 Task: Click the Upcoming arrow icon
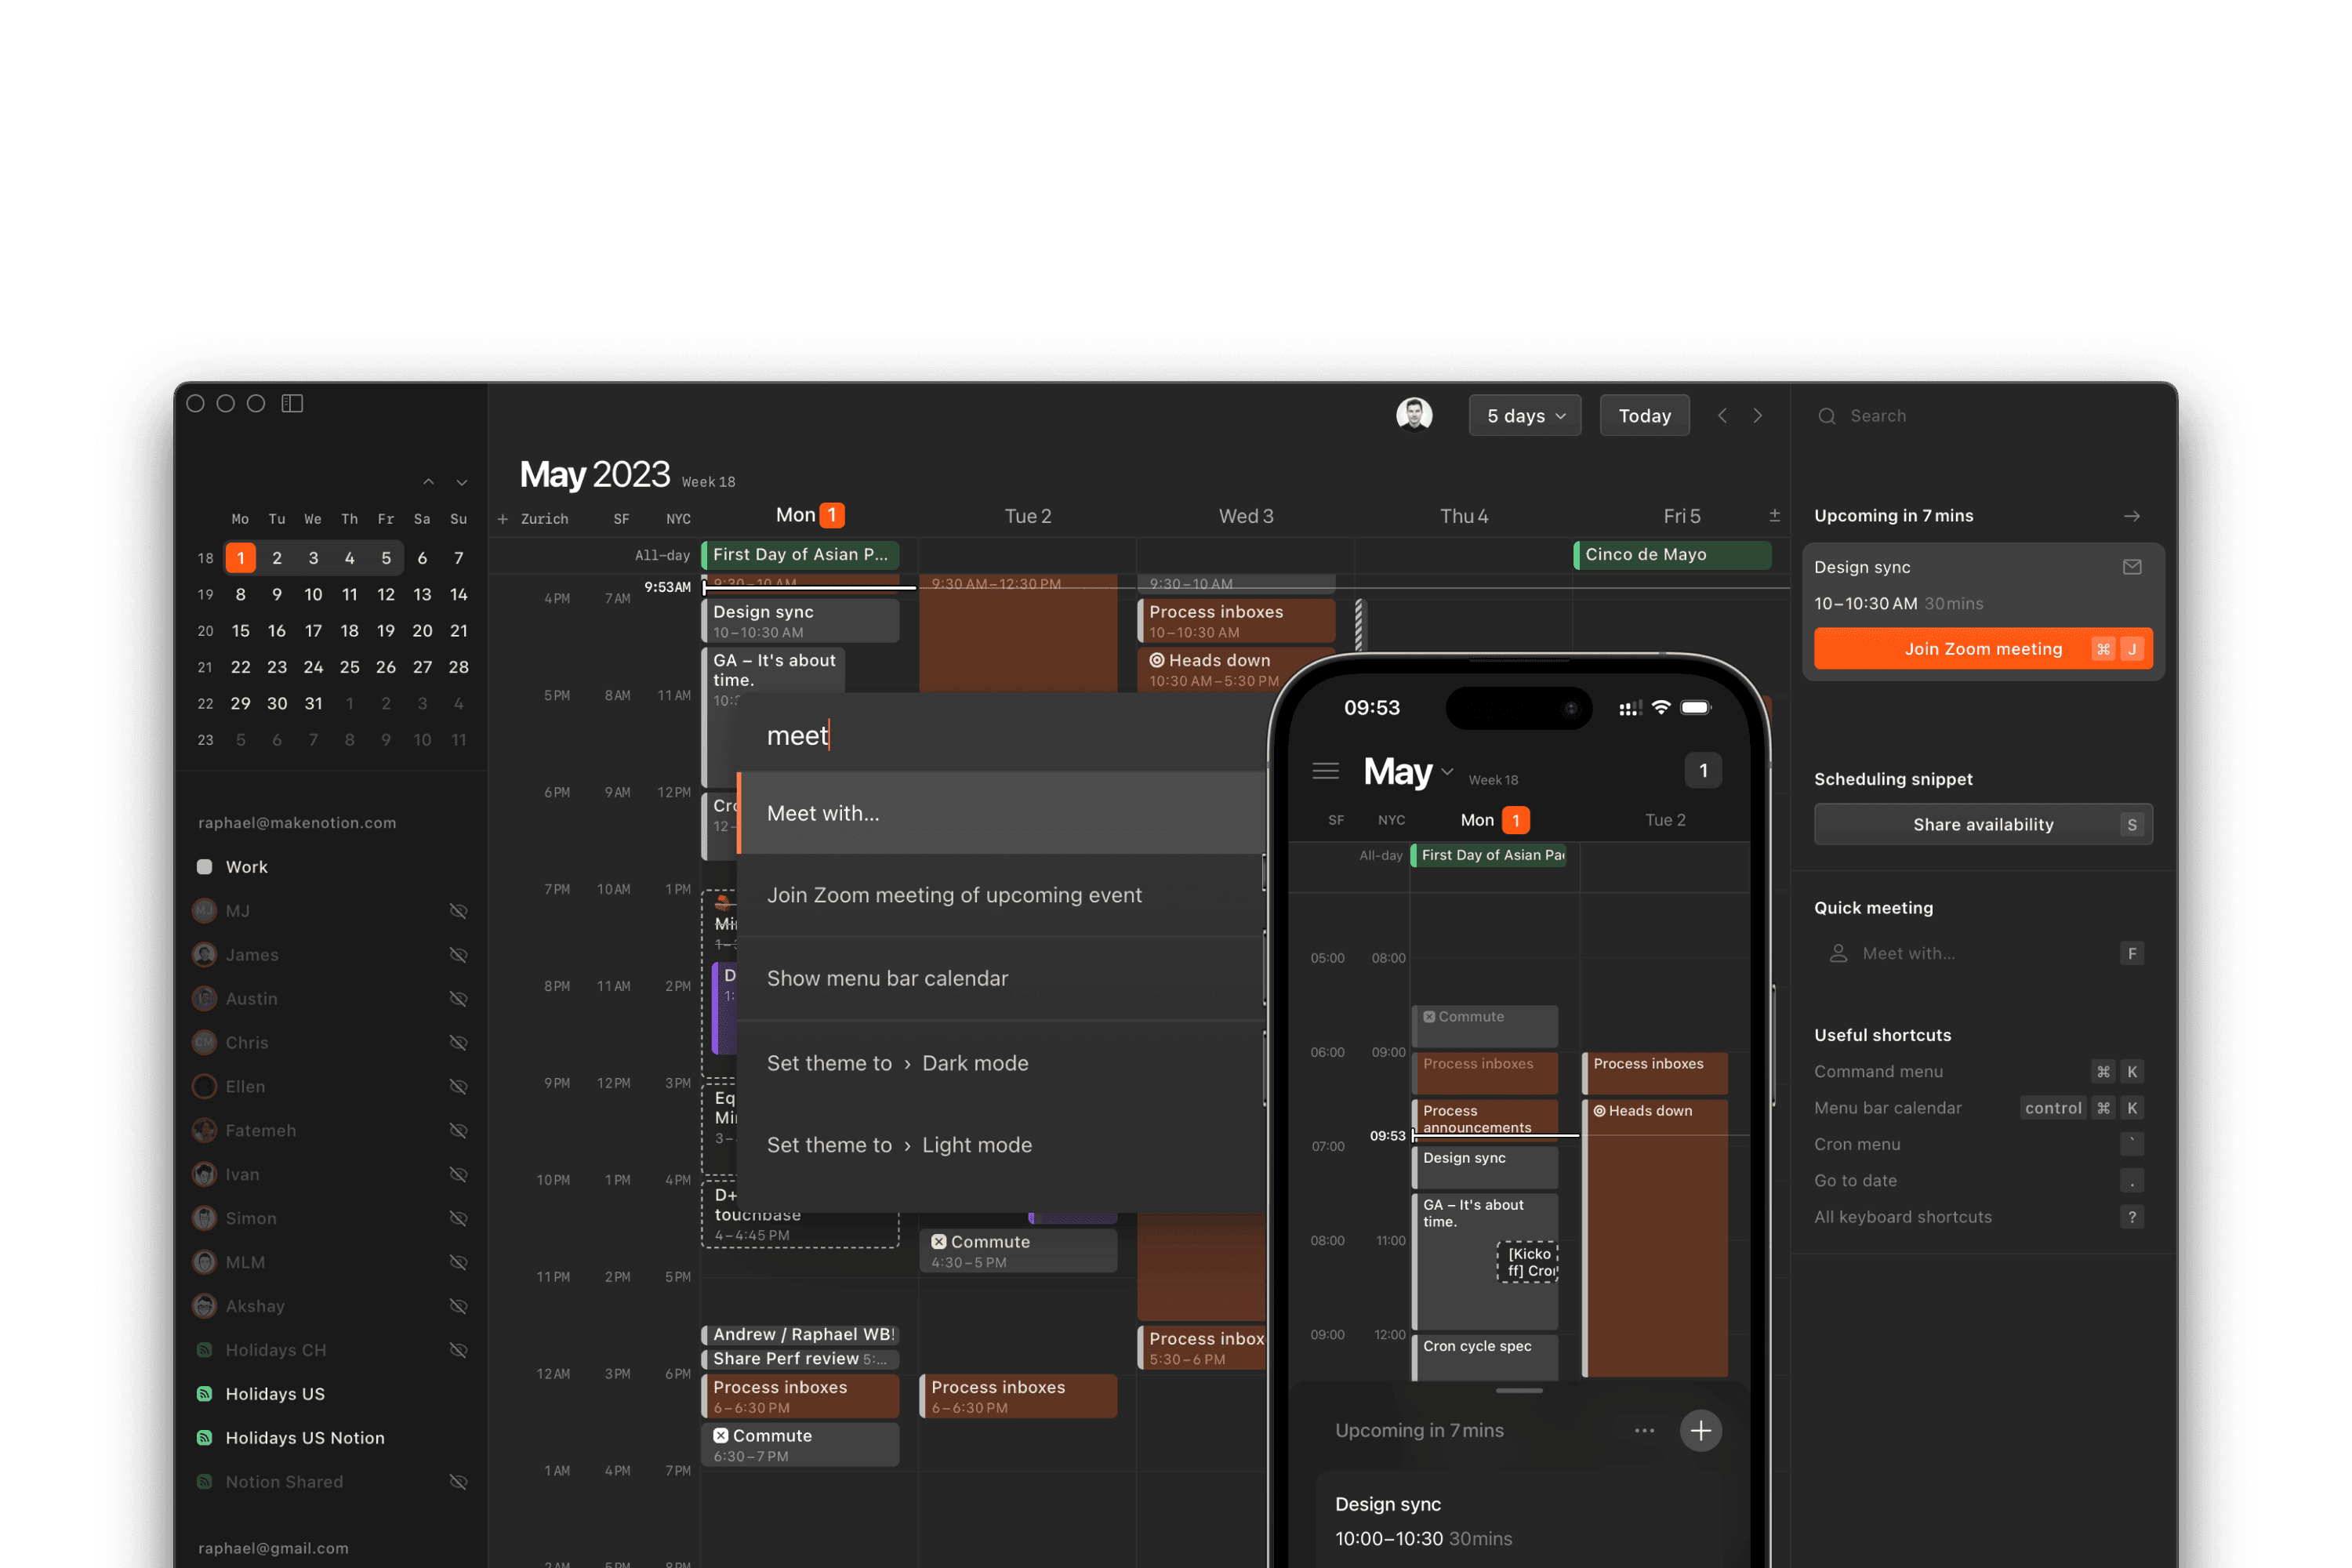pos(2132,516)
